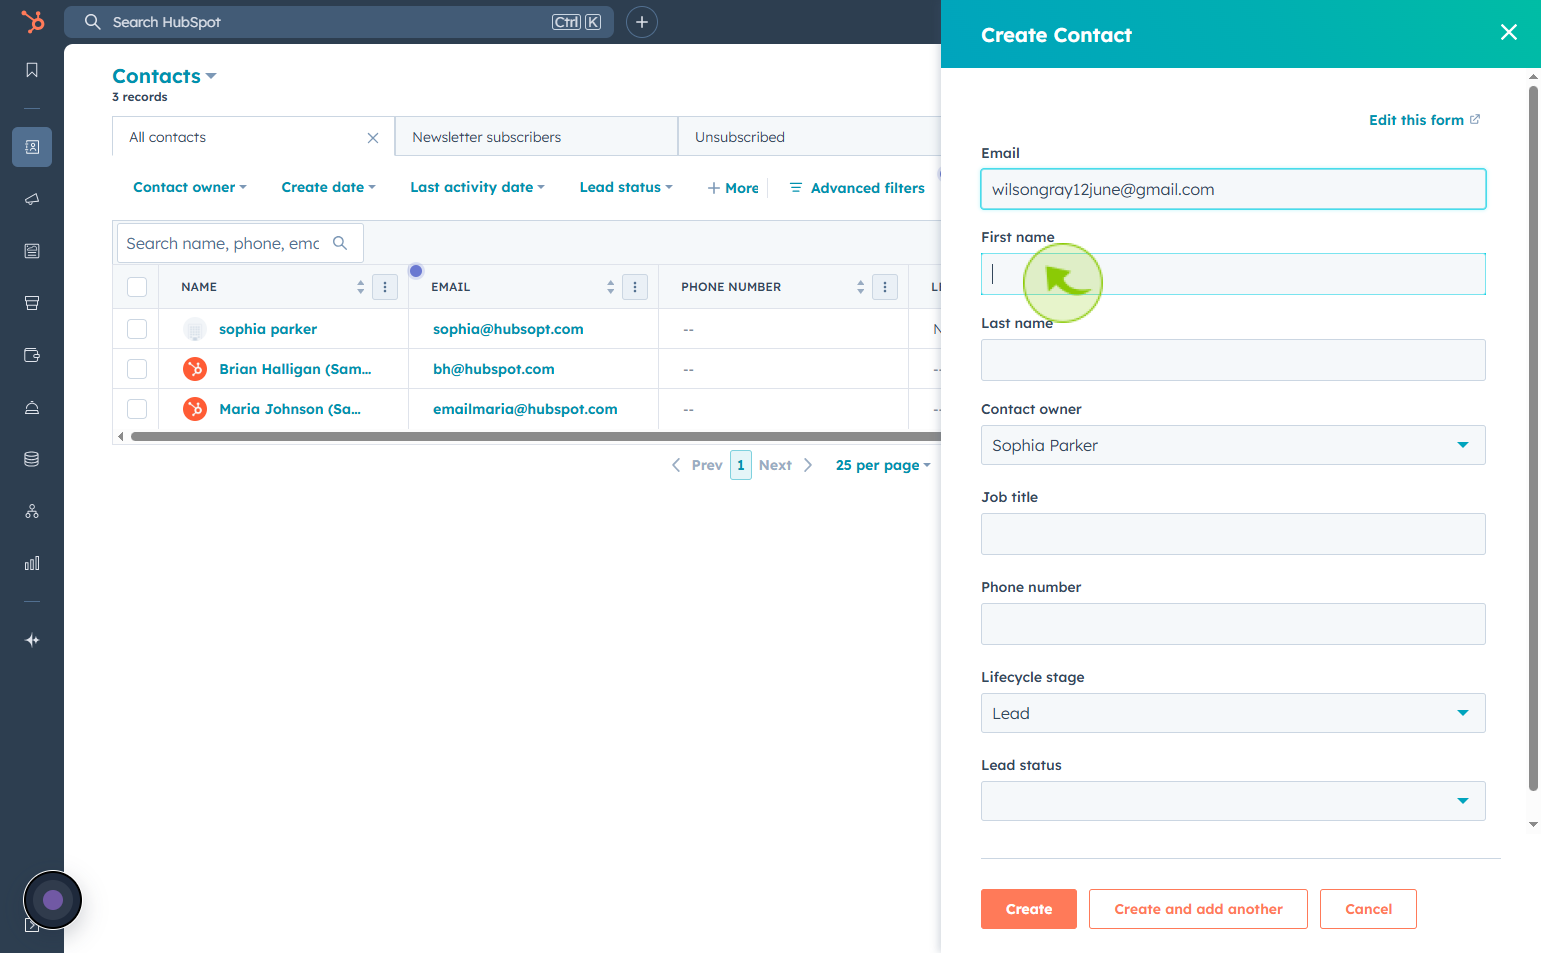Click the orange Create button
Viewport: 1541px width, 953px height.
click(1029, 909)
